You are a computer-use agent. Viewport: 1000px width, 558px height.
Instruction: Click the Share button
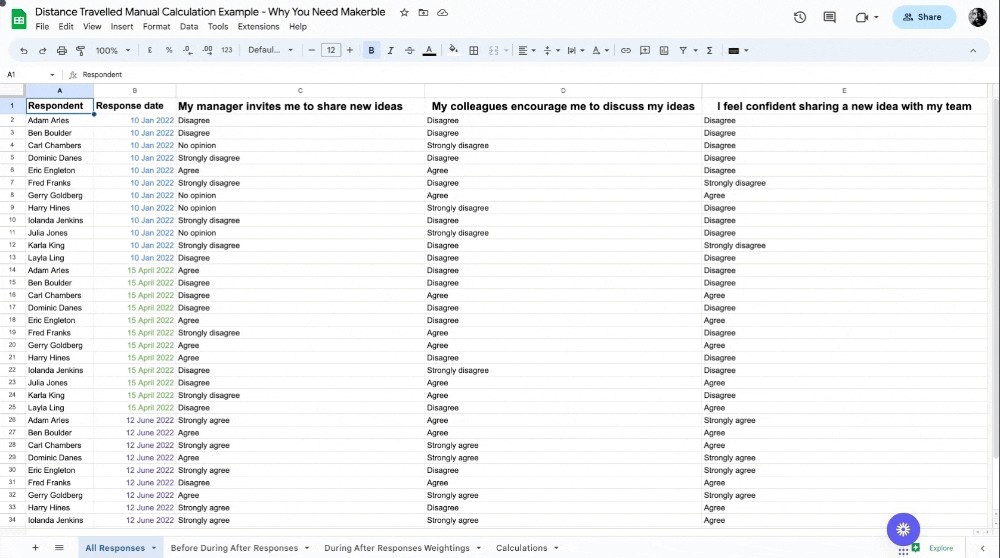pos(923,17)
